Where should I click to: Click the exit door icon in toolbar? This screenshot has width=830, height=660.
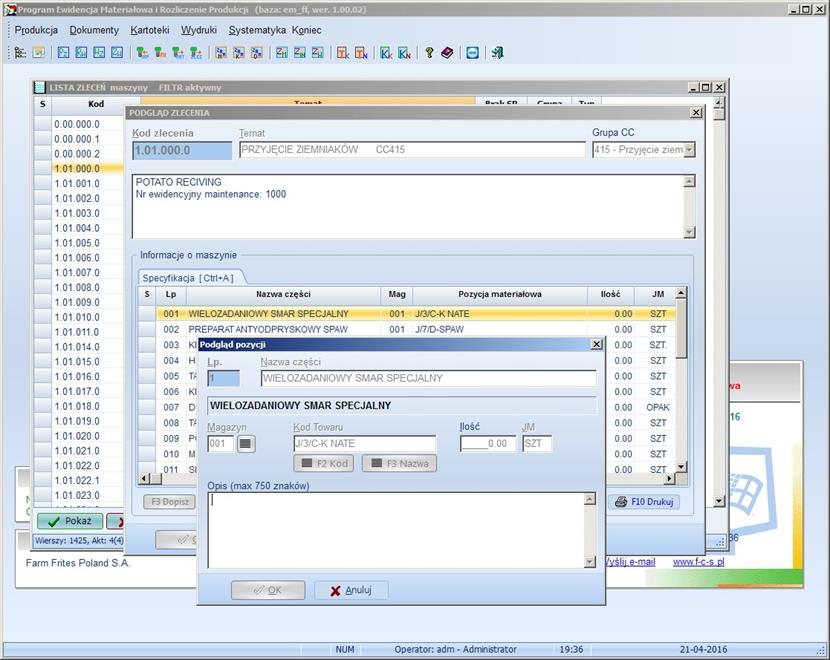click(x=497, y=53)
